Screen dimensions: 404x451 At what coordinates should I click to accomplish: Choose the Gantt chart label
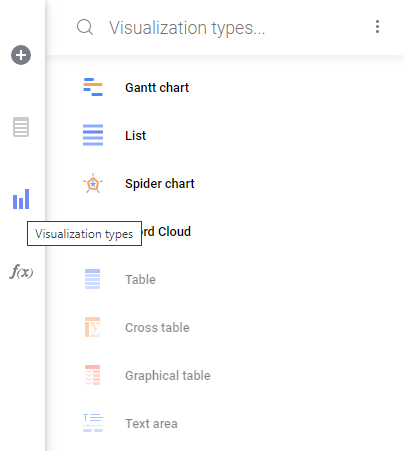(157, 88)
